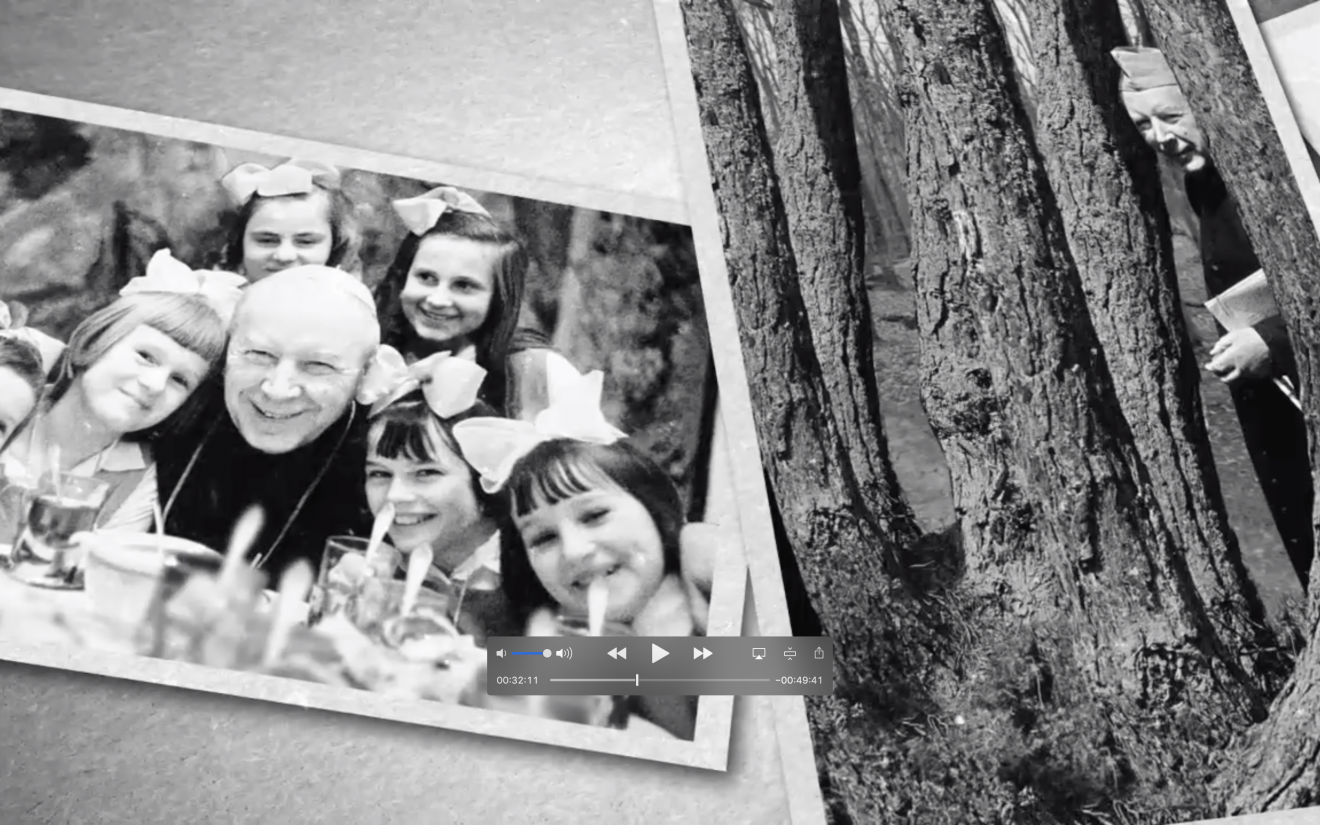
Task: Click the rewind button
Action: (x=617, y=653)
